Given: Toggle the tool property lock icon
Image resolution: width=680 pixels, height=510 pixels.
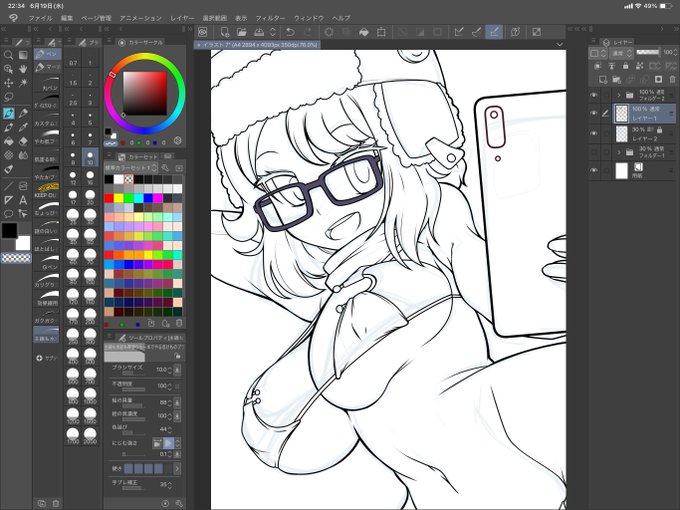Looking at the screenshot, I should pos(177,356).
